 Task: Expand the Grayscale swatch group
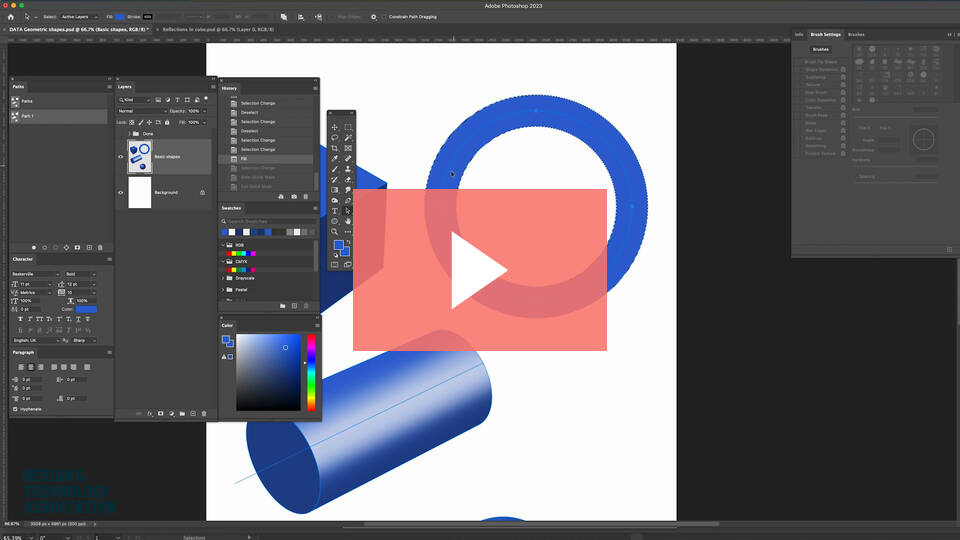click(x=223, y=278)
